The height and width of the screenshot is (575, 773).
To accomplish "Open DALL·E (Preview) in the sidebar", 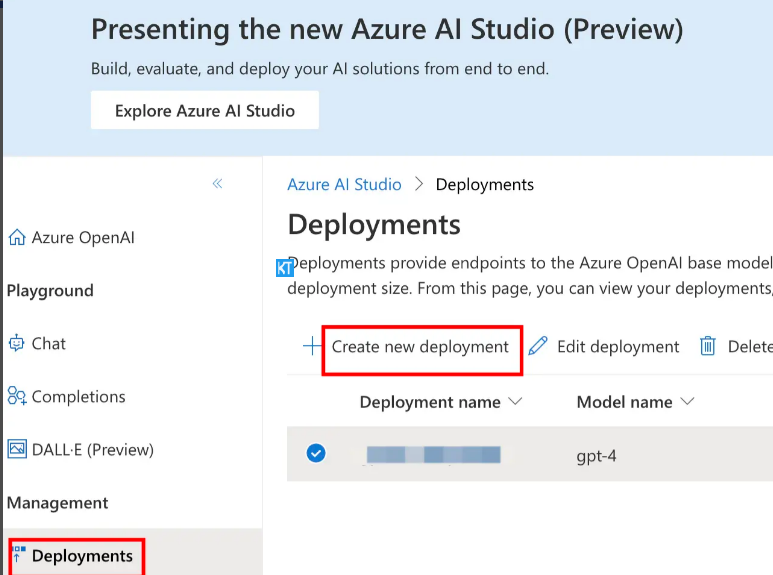I will click(93, 450).
